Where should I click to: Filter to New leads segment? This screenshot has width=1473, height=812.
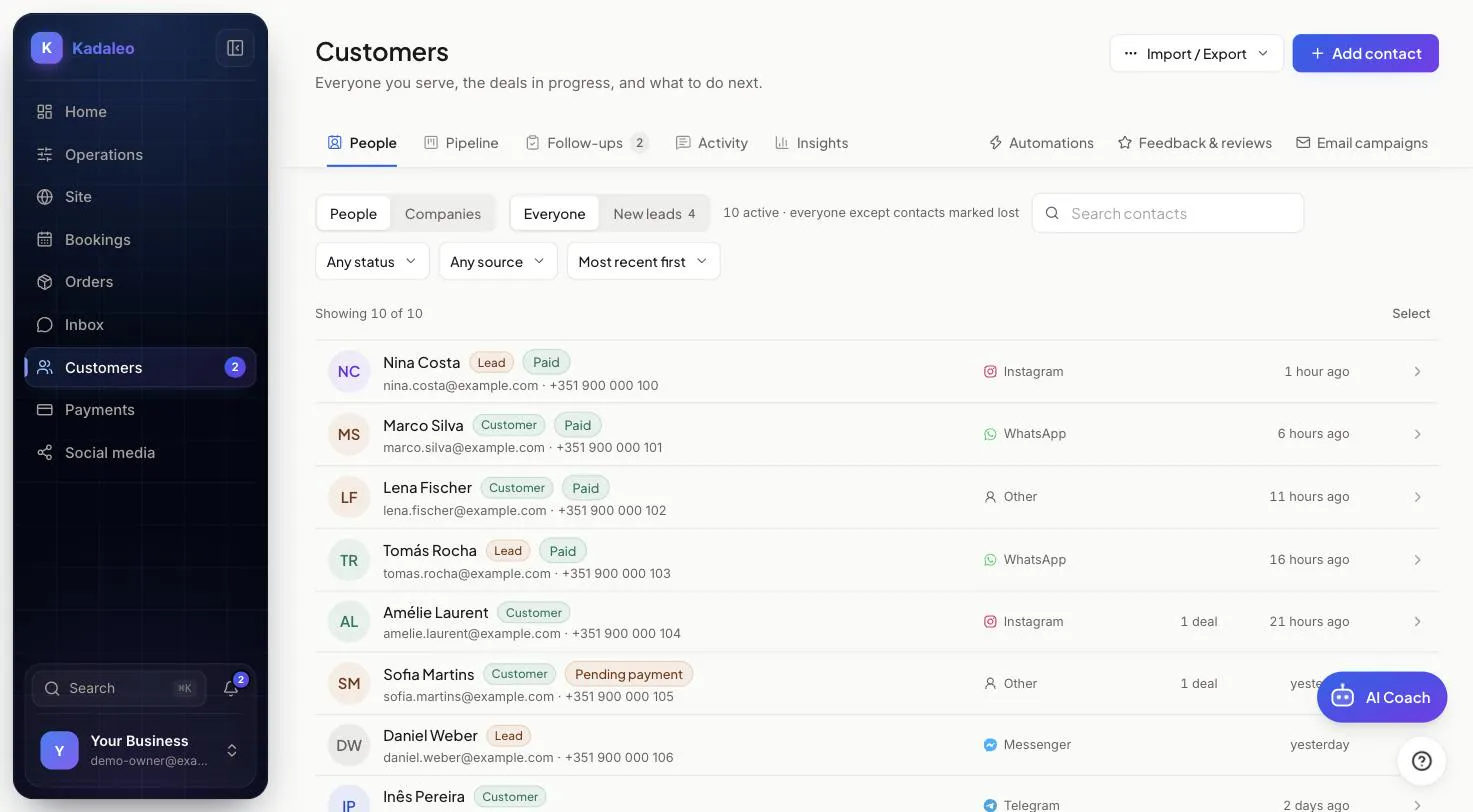pyautogui.click(x=654, y=214)
